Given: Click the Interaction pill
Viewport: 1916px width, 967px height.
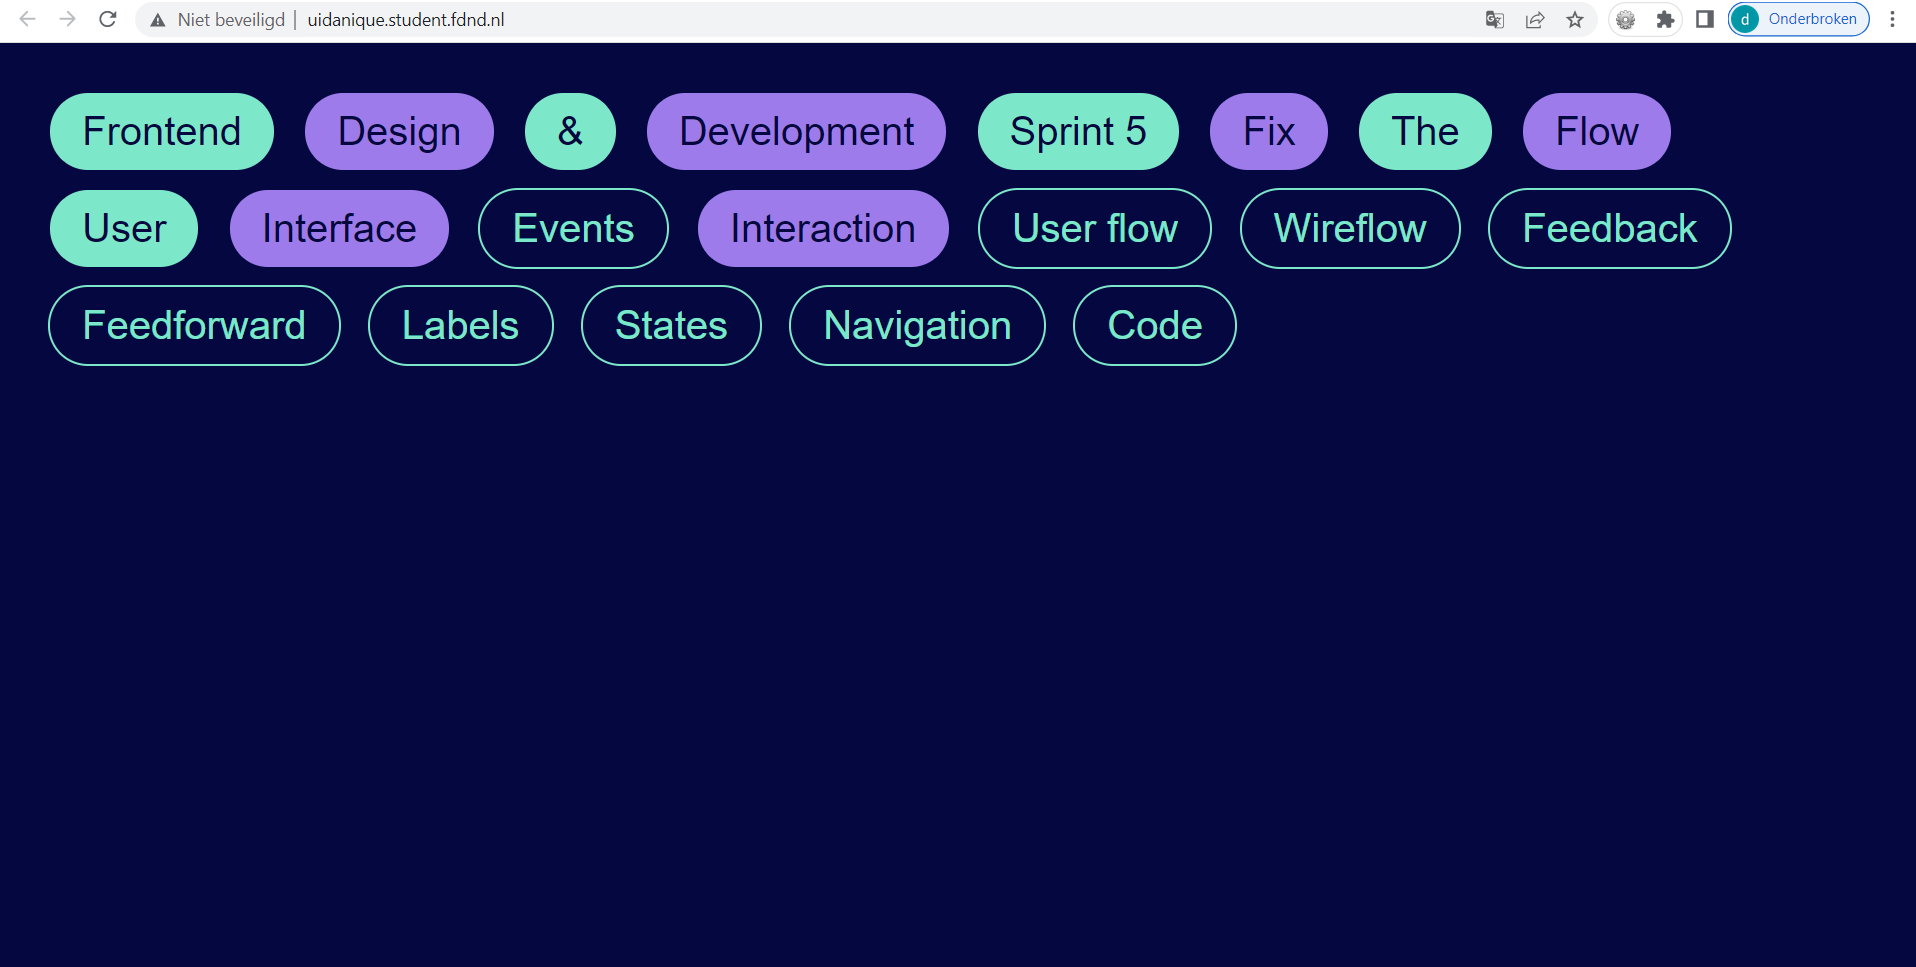Looking at the screenshot, I should [x=822, y=228].
